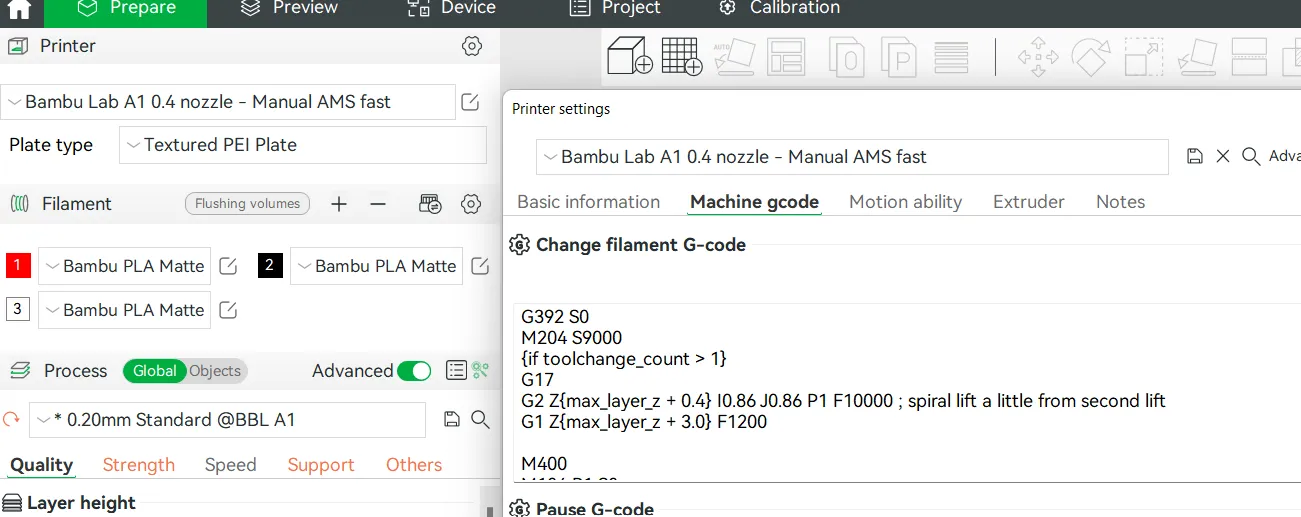Open variable layer height toolbar icon

point(951,56)
